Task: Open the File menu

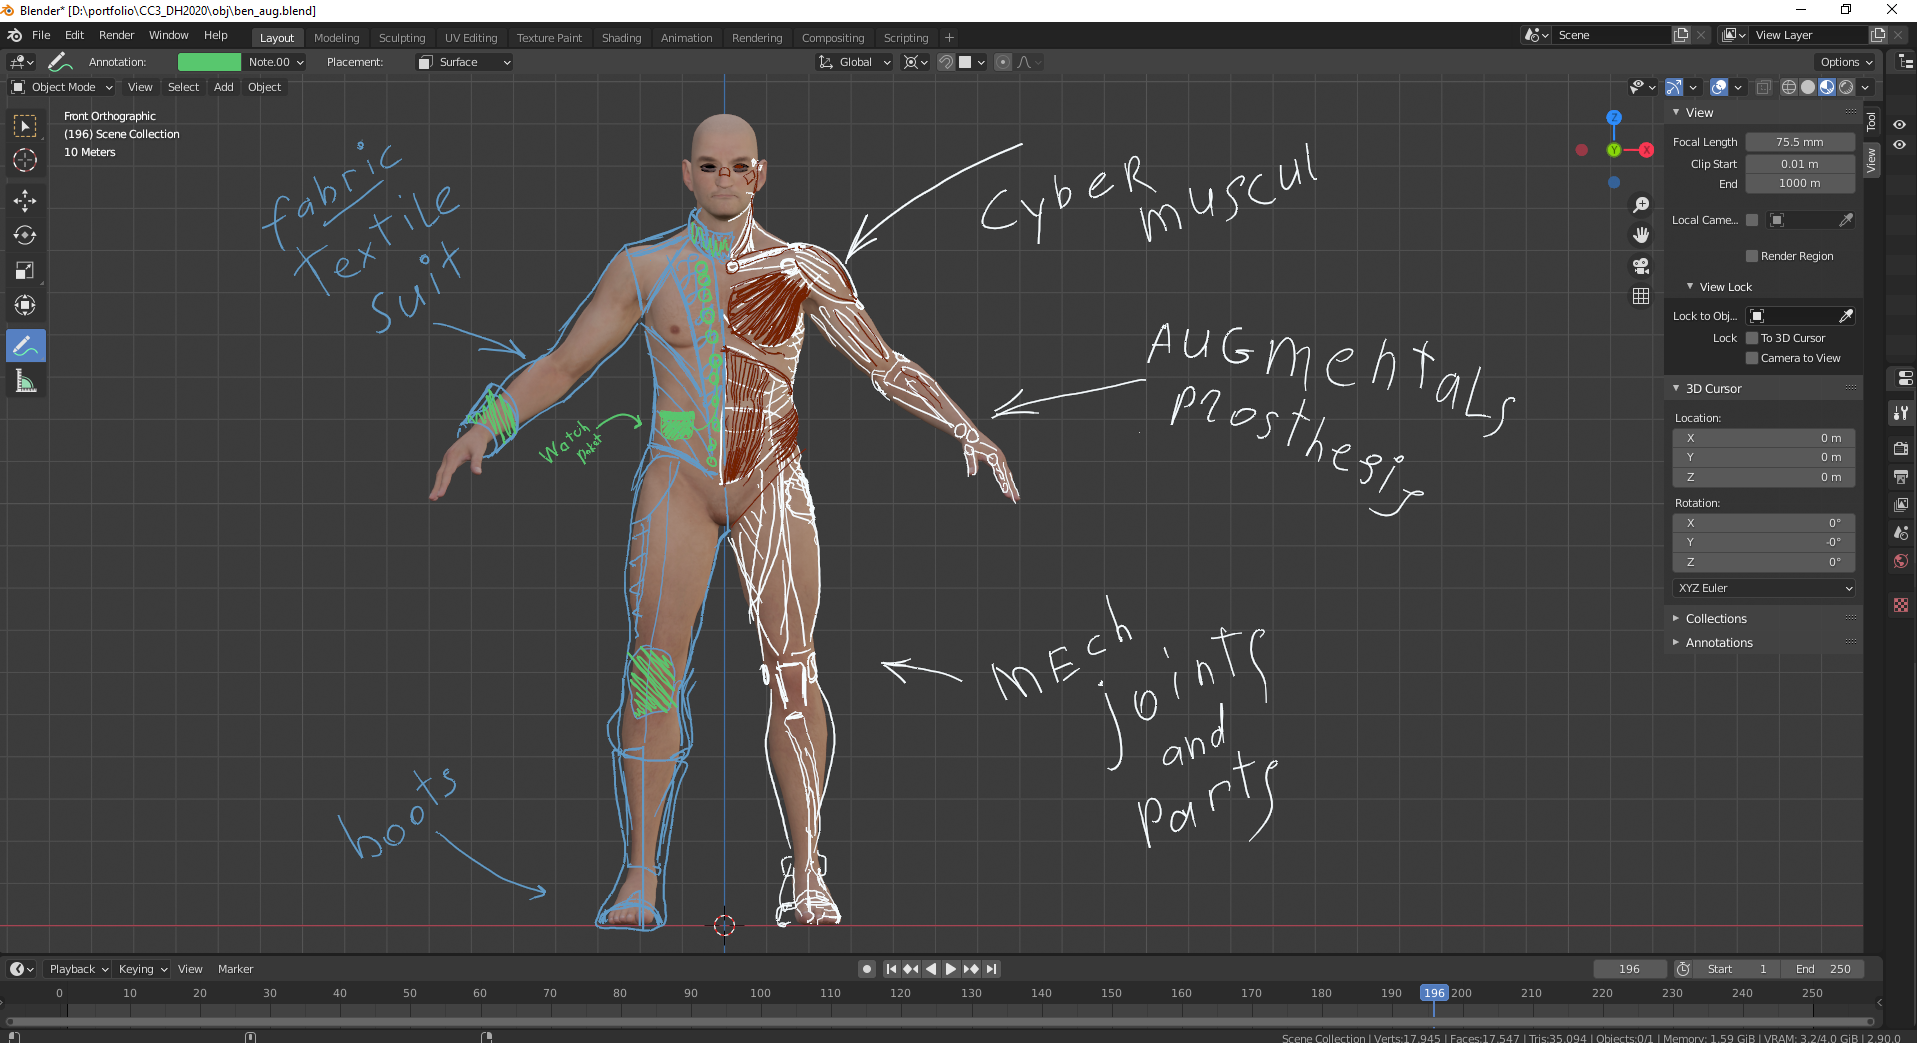Action: (41, 35)
